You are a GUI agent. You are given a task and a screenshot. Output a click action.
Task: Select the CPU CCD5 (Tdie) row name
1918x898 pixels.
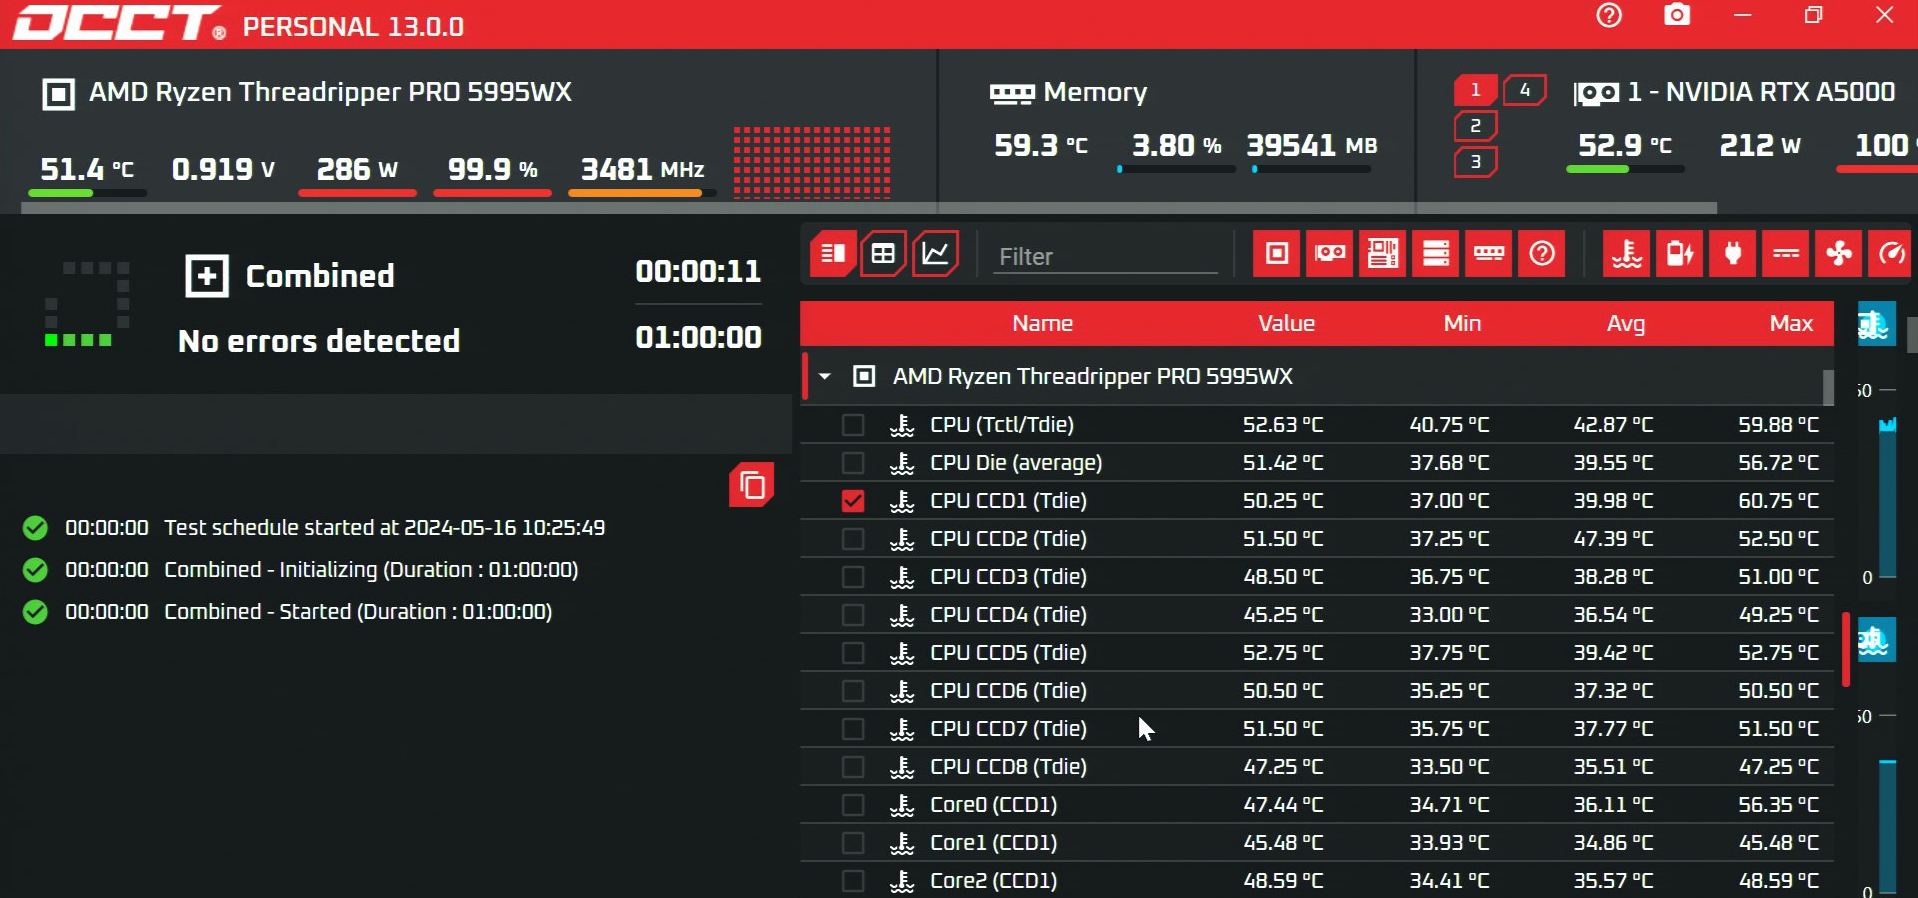pyautogui.click(x=1008, y=653)
